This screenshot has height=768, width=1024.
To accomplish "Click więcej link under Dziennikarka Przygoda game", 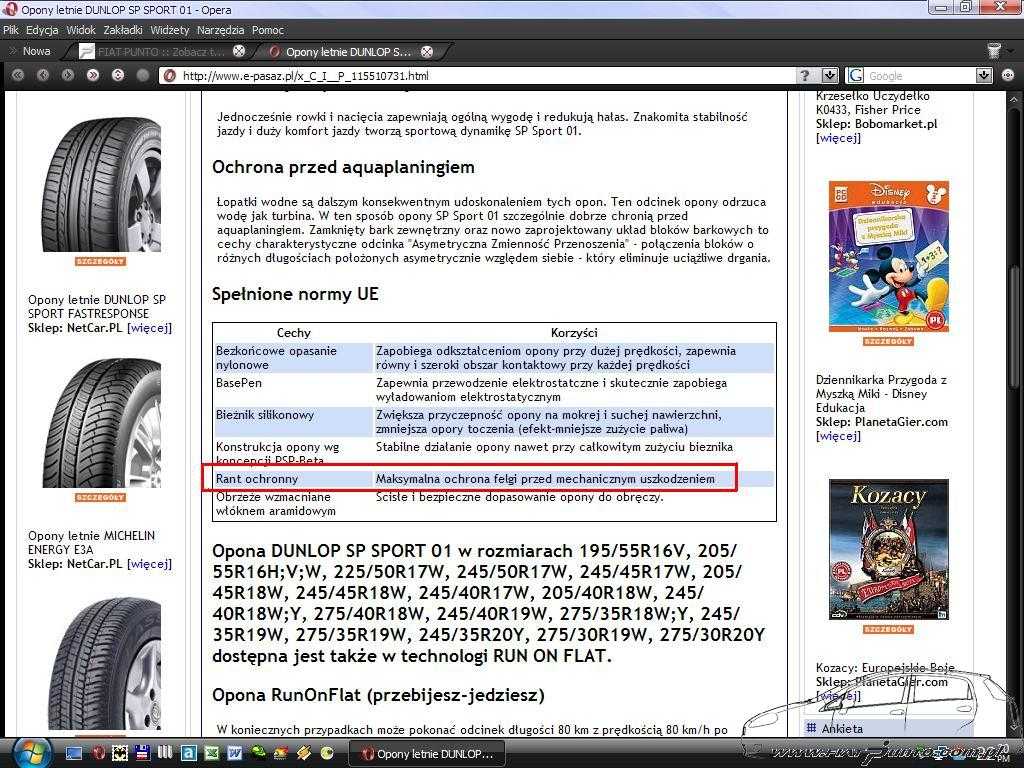I will pos(838,436).
